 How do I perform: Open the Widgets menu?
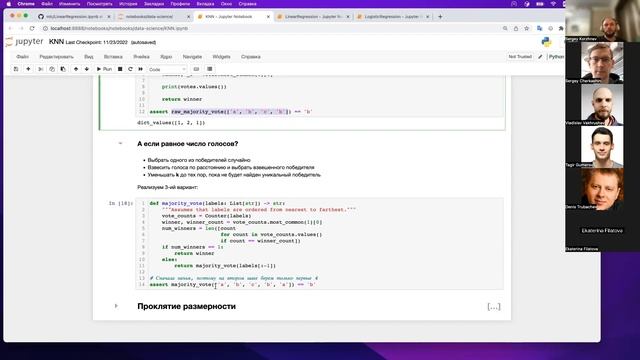(x=221, y=57)
